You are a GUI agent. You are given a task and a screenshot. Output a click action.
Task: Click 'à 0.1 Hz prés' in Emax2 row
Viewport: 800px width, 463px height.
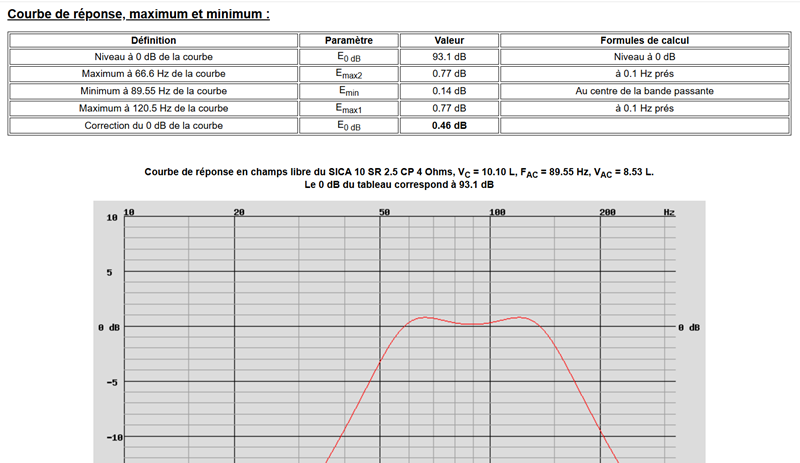[645, 74]
